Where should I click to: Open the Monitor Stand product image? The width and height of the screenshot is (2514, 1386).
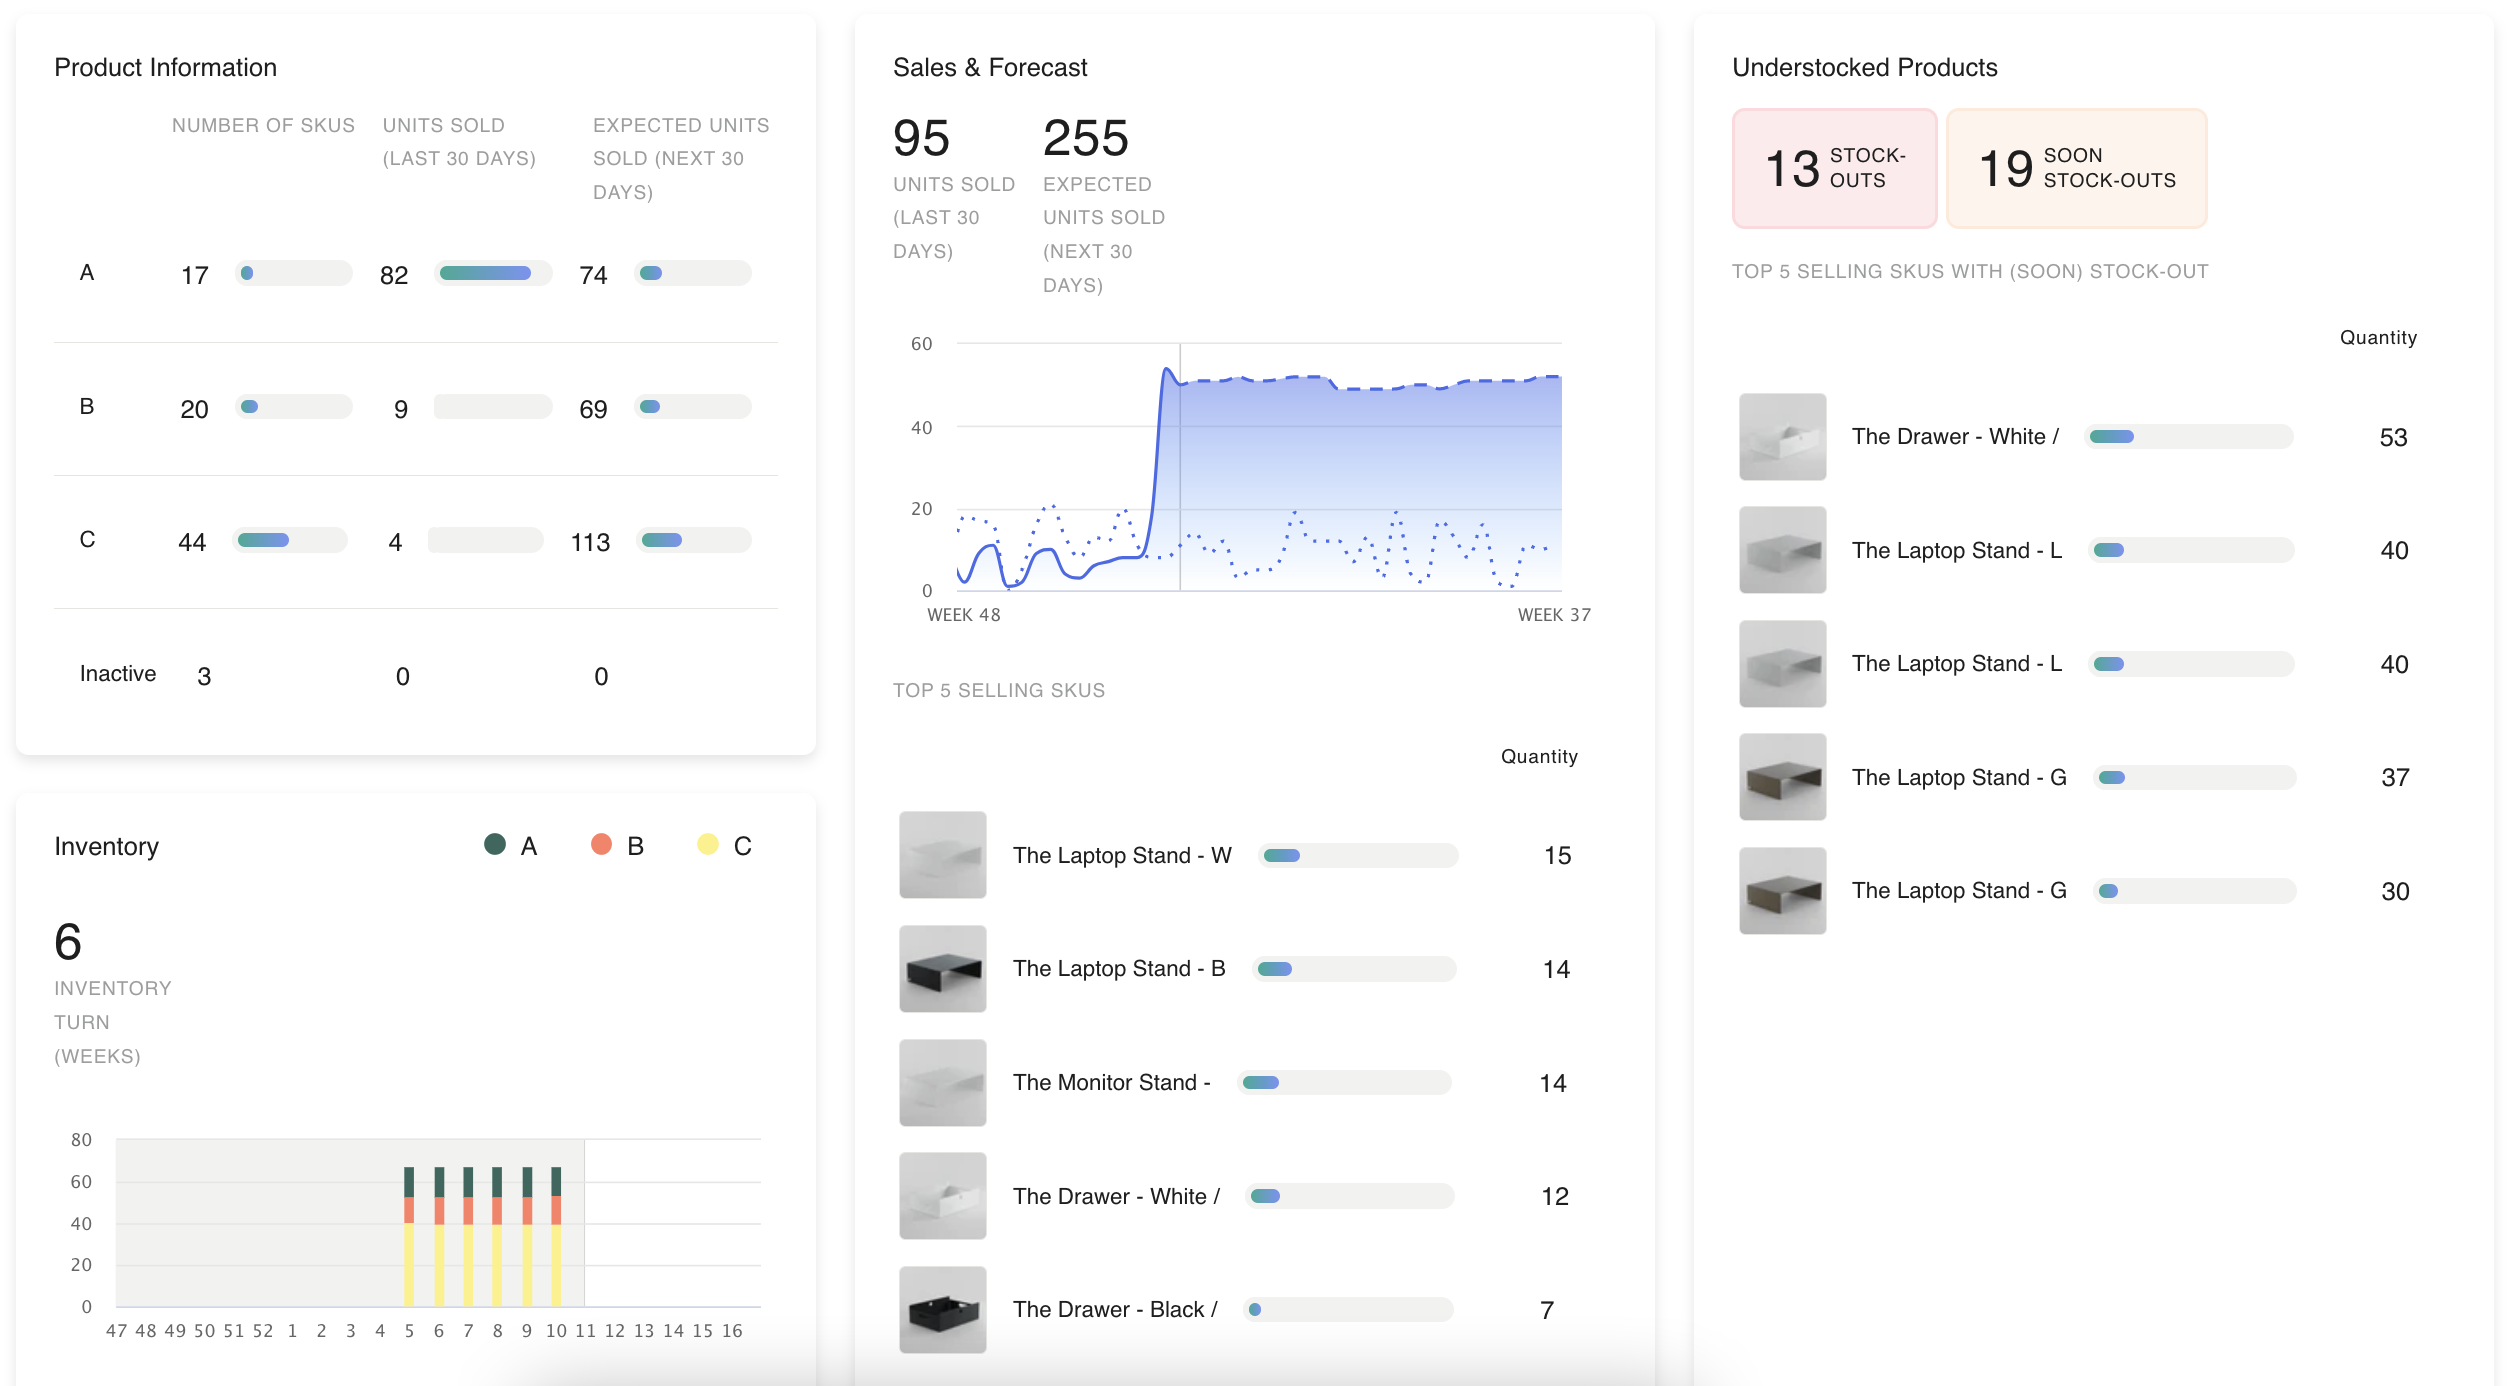pos(942,1083)
